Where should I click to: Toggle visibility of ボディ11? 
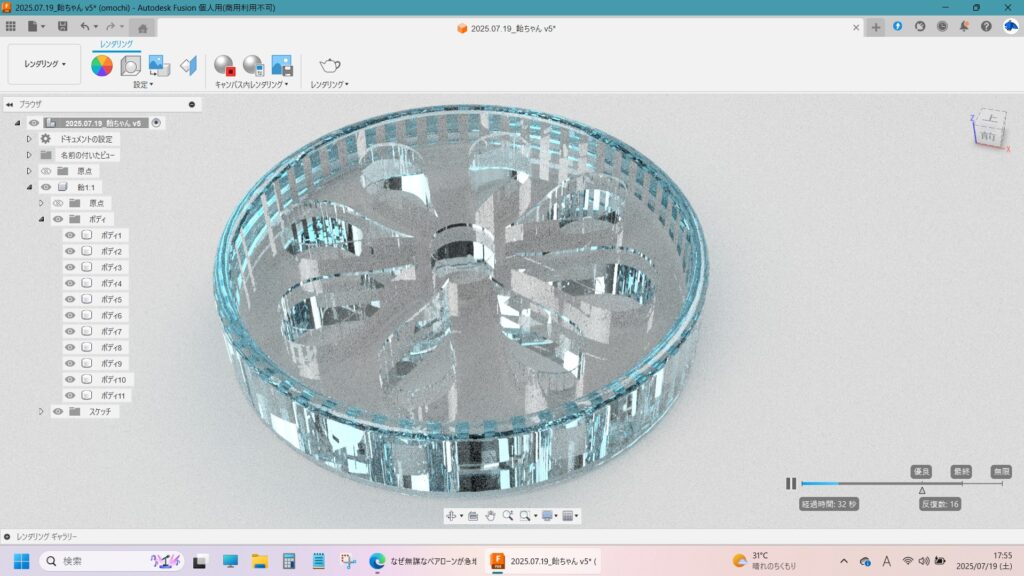(70, 395)
